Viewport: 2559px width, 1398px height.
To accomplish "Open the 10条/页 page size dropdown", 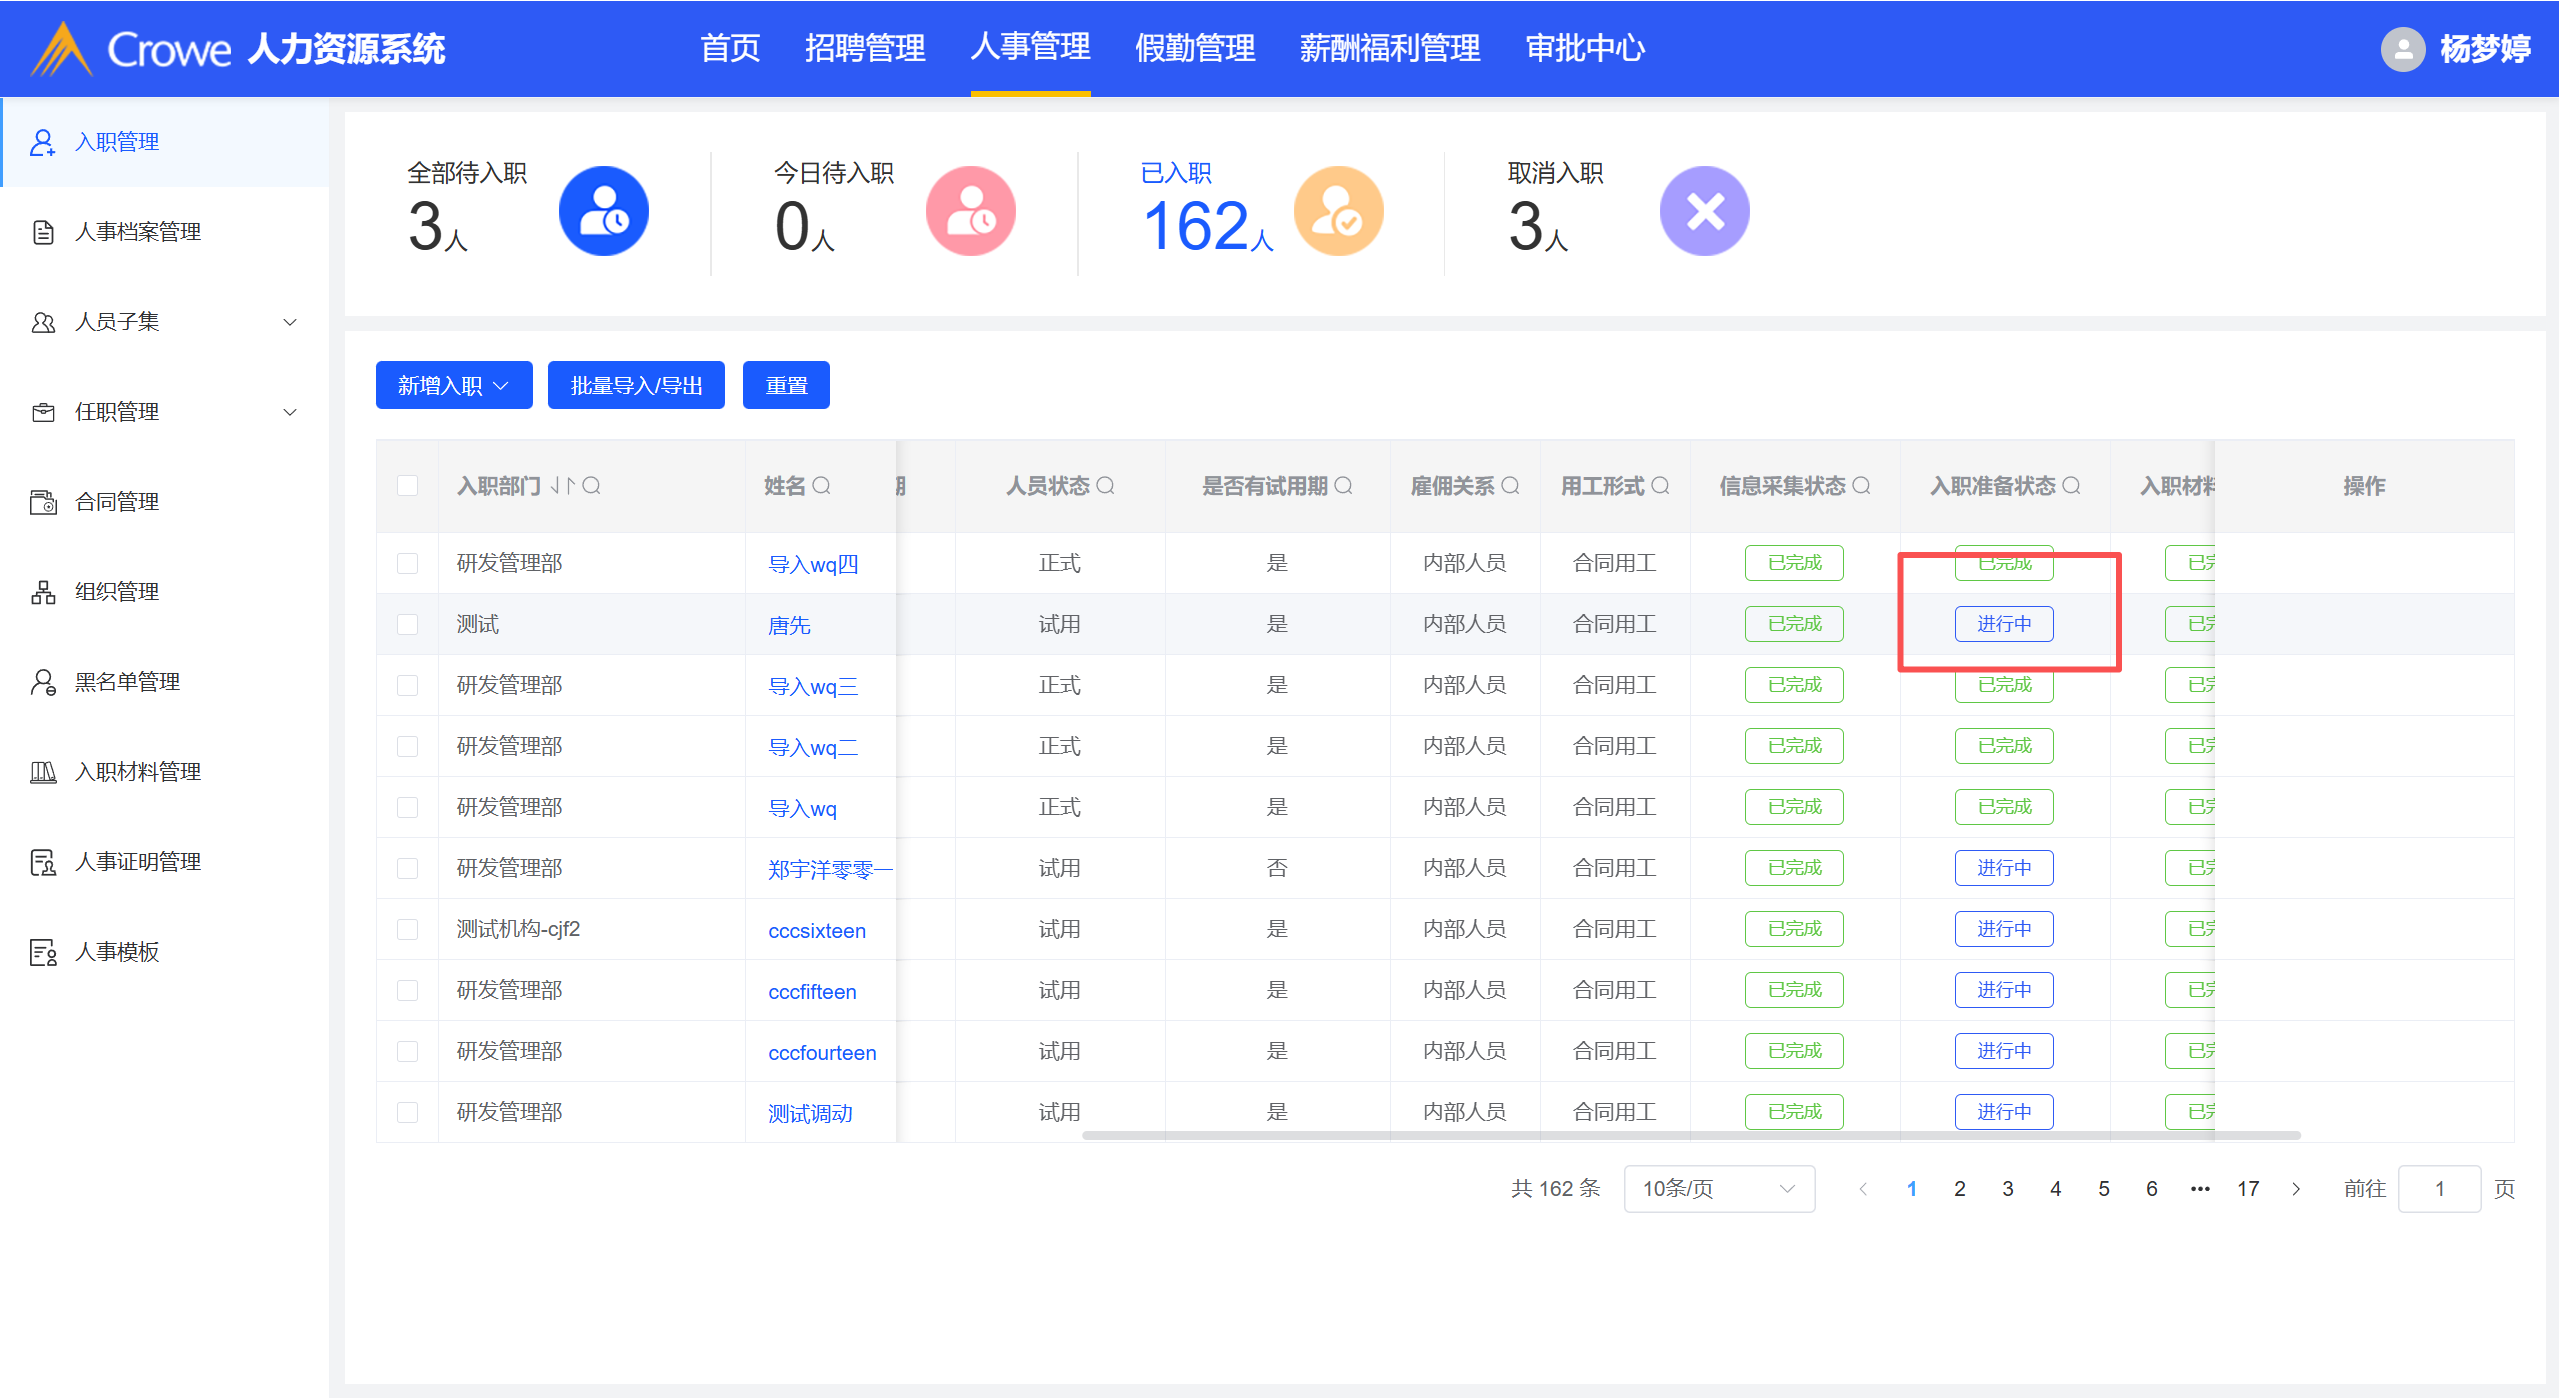I will (x=1718, y=1188).
